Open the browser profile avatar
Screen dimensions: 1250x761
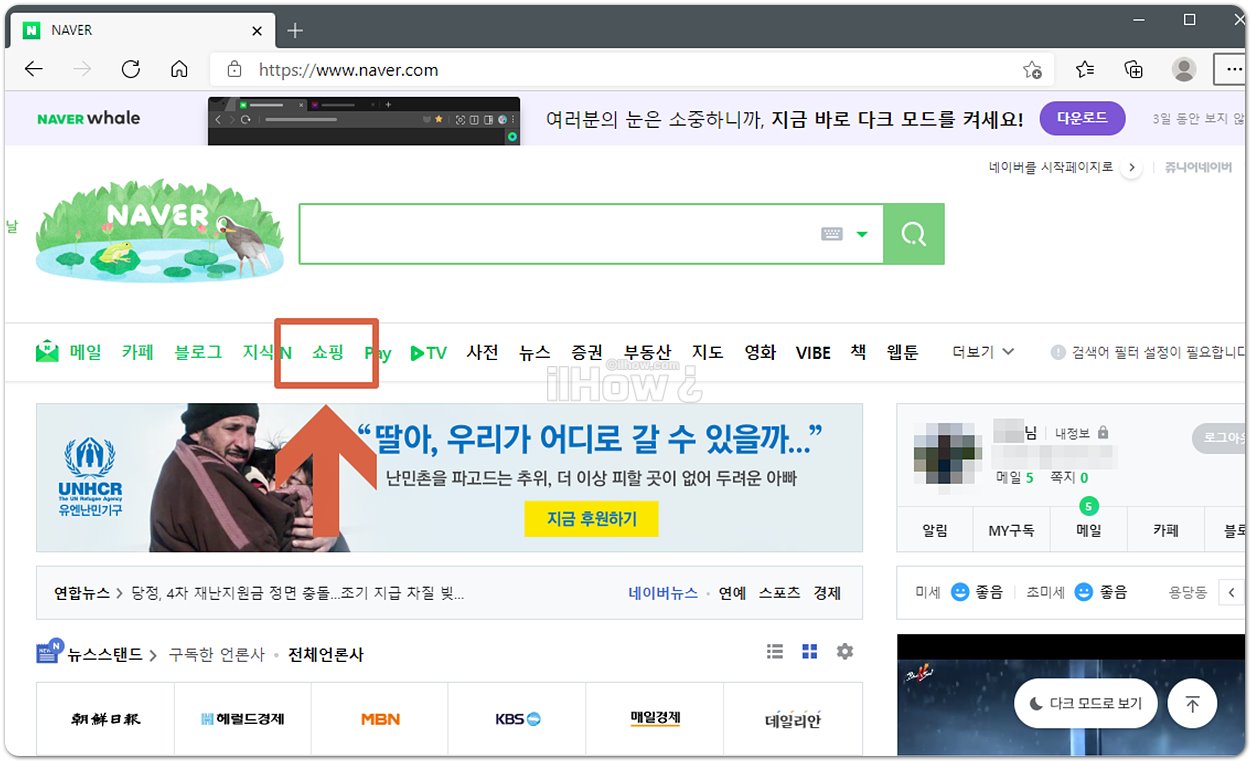pyautogui.click(x=1184, y=69)
